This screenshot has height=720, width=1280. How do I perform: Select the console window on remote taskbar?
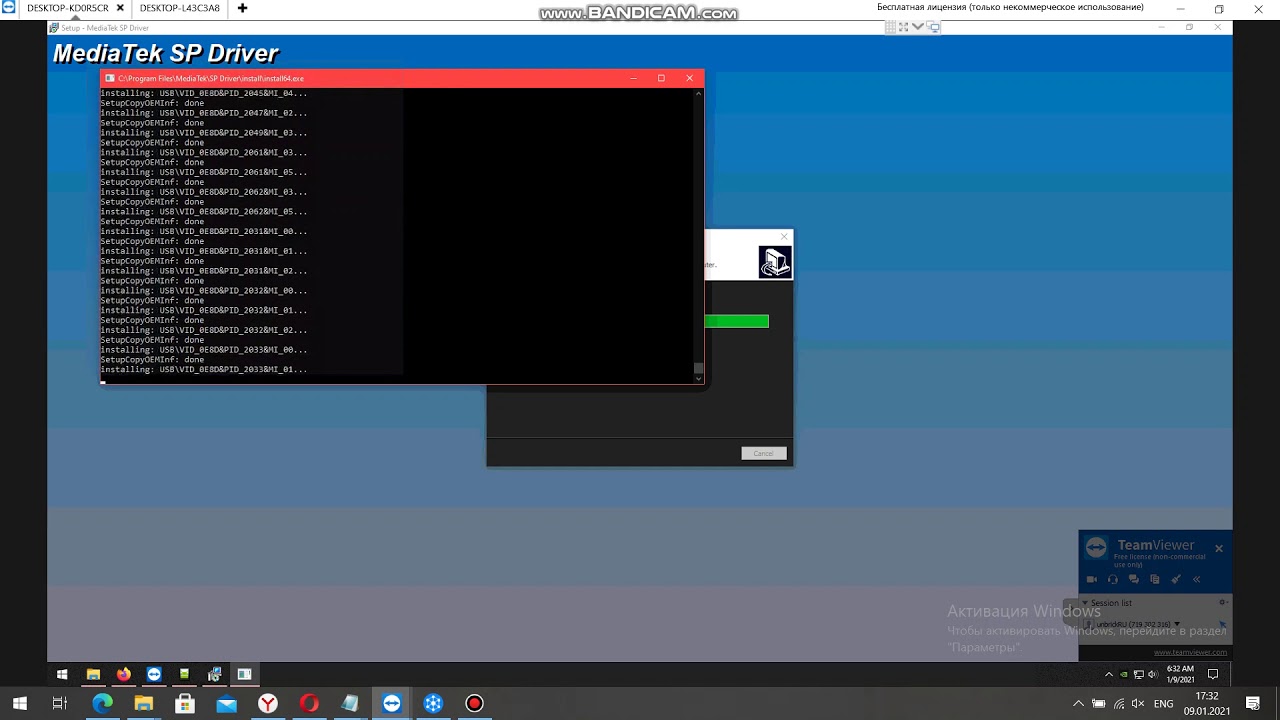click(244, 674)
